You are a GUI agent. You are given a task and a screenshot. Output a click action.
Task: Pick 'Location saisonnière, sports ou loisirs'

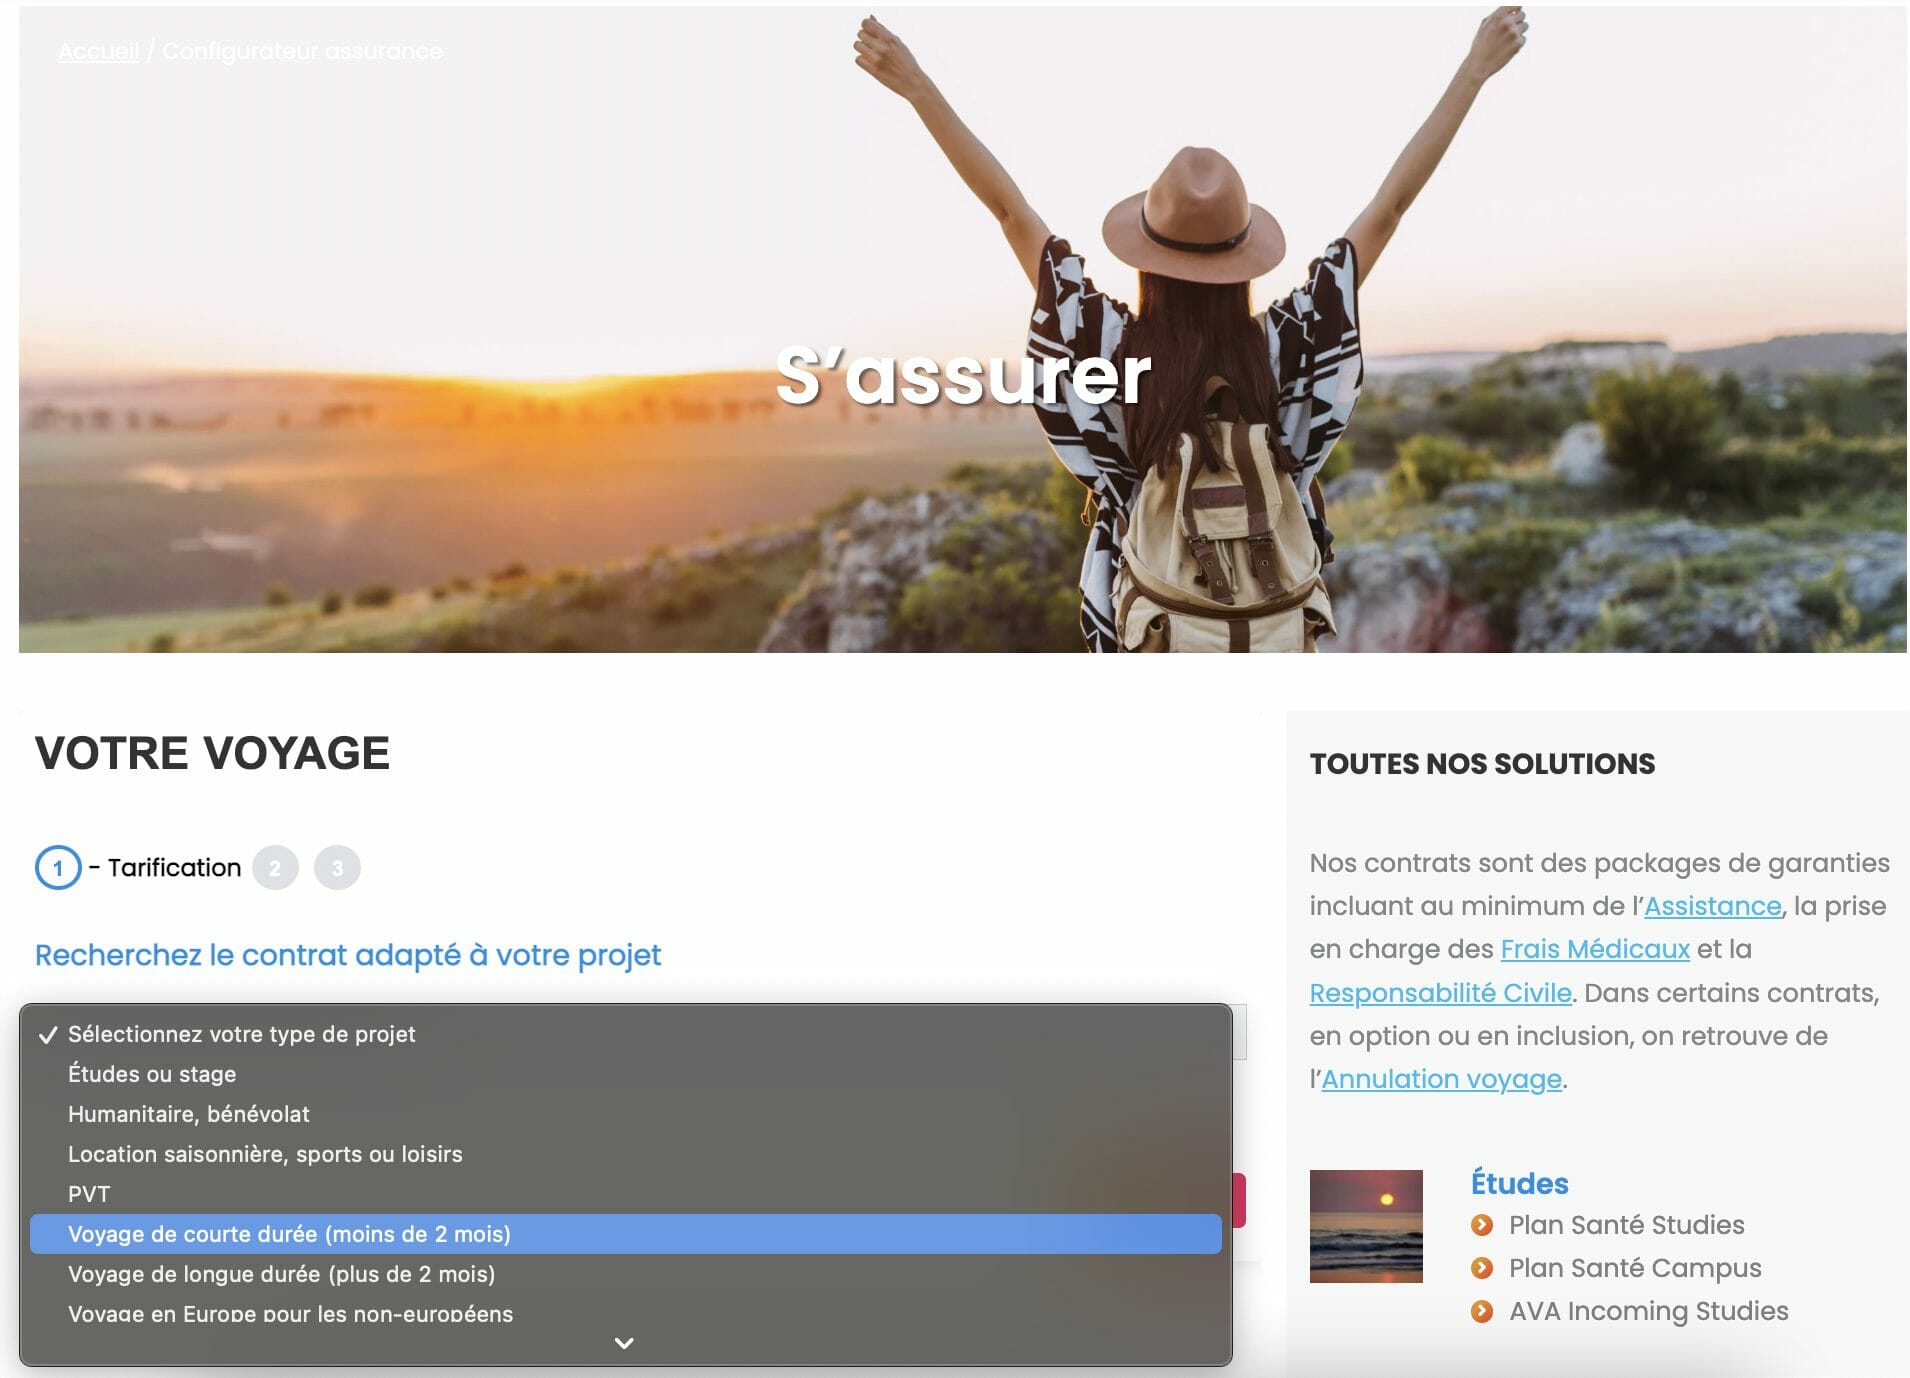(x=265, y=1154)
